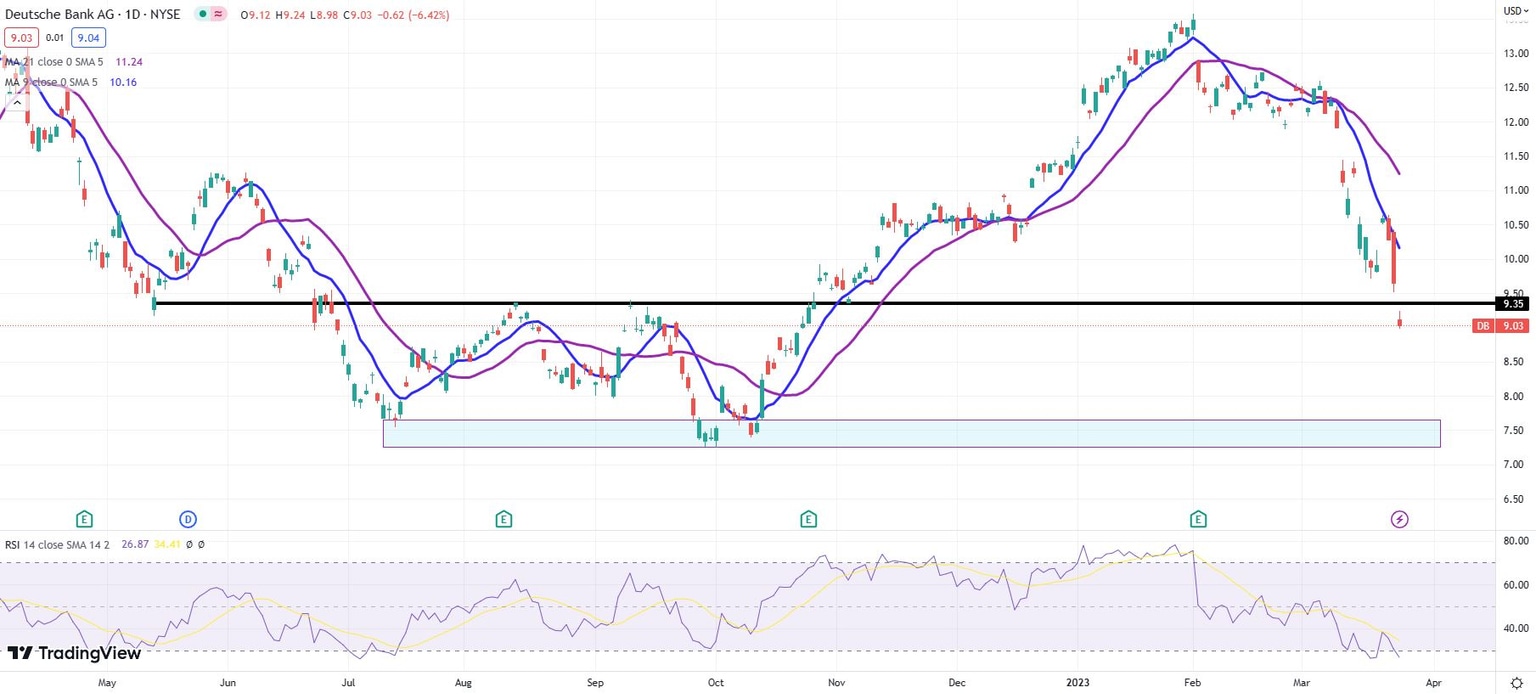This screenshot has width=1536, height=694.
Task: Click the pink approximate-data indicator icon
Action: 219,15
